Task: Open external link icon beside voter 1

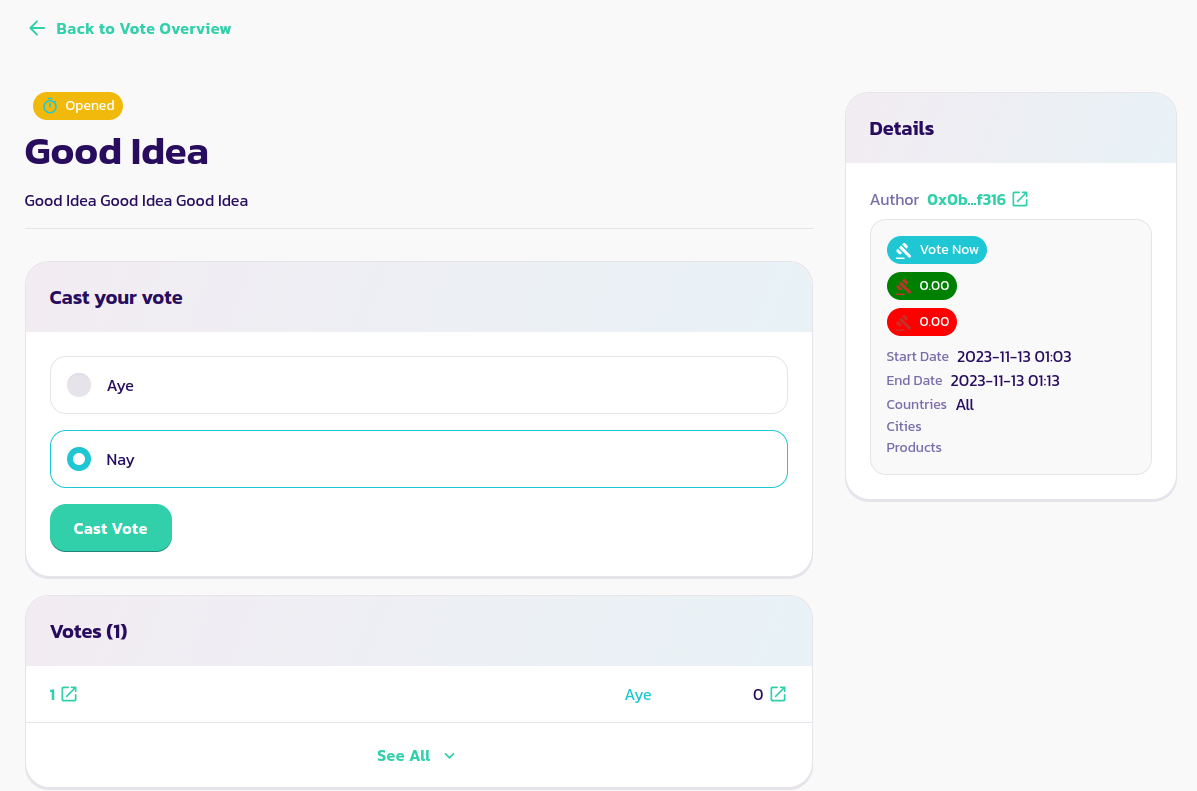Action: 69,694
